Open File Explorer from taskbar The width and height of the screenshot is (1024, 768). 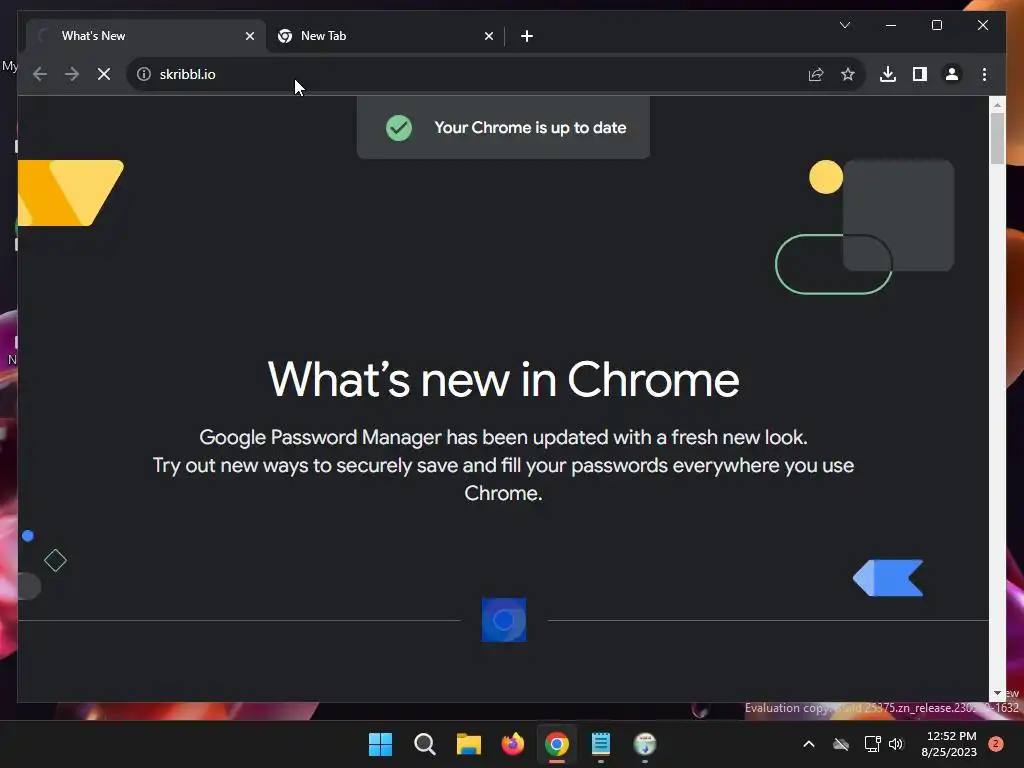coord(468,744)
